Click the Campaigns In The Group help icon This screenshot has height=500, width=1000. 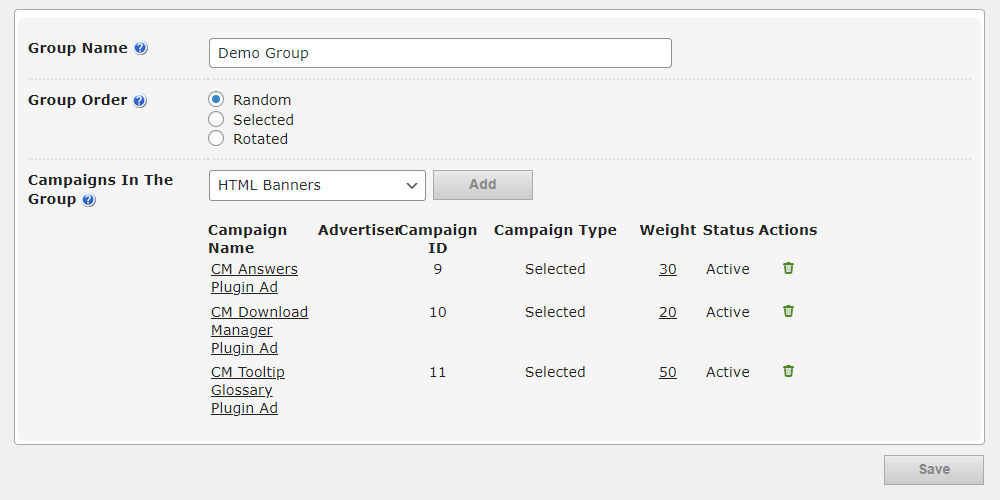89,200
